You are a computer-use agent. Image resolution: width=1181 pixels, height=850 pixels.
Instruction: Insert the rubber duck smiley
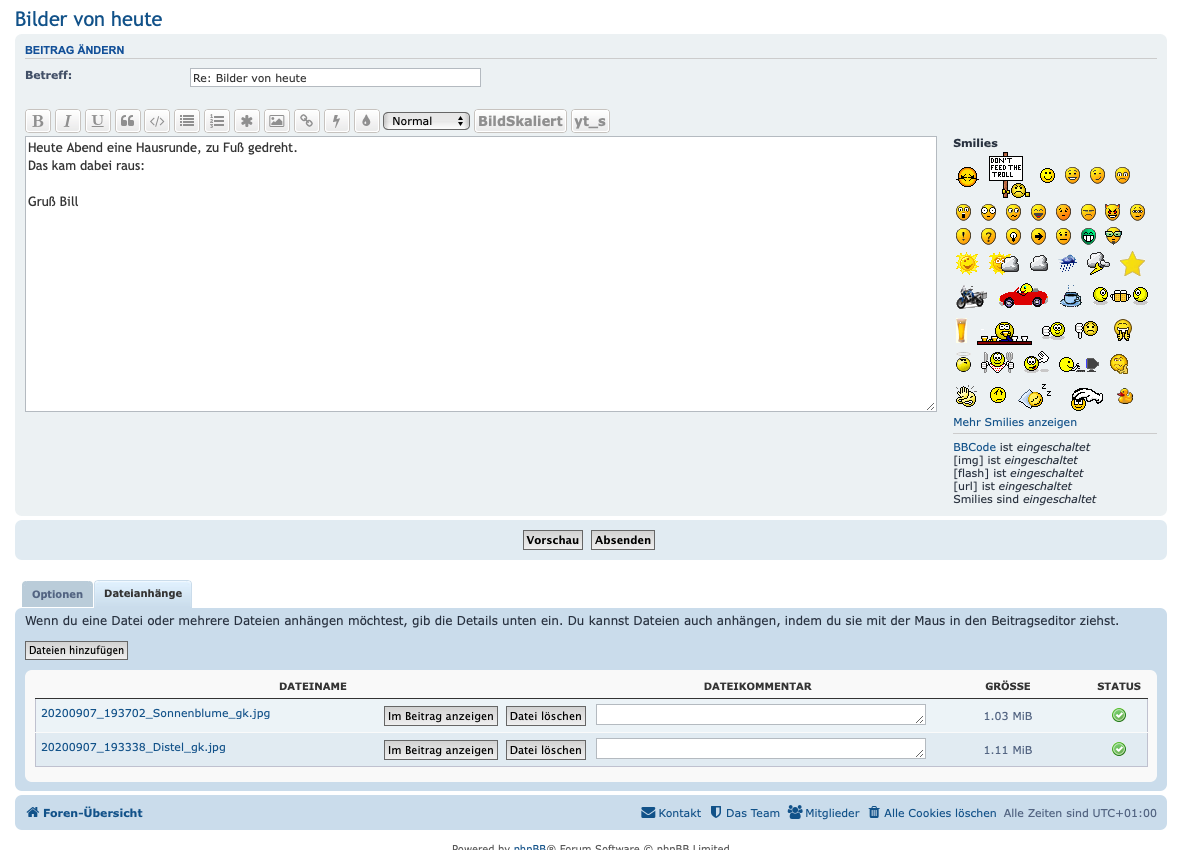click(1125, 396)
